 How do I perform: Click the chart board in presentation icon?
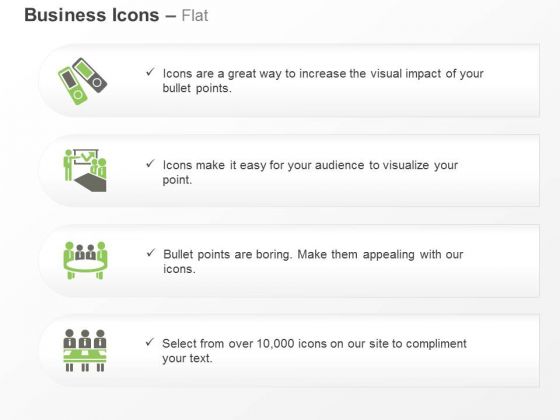tap(86, 157)
